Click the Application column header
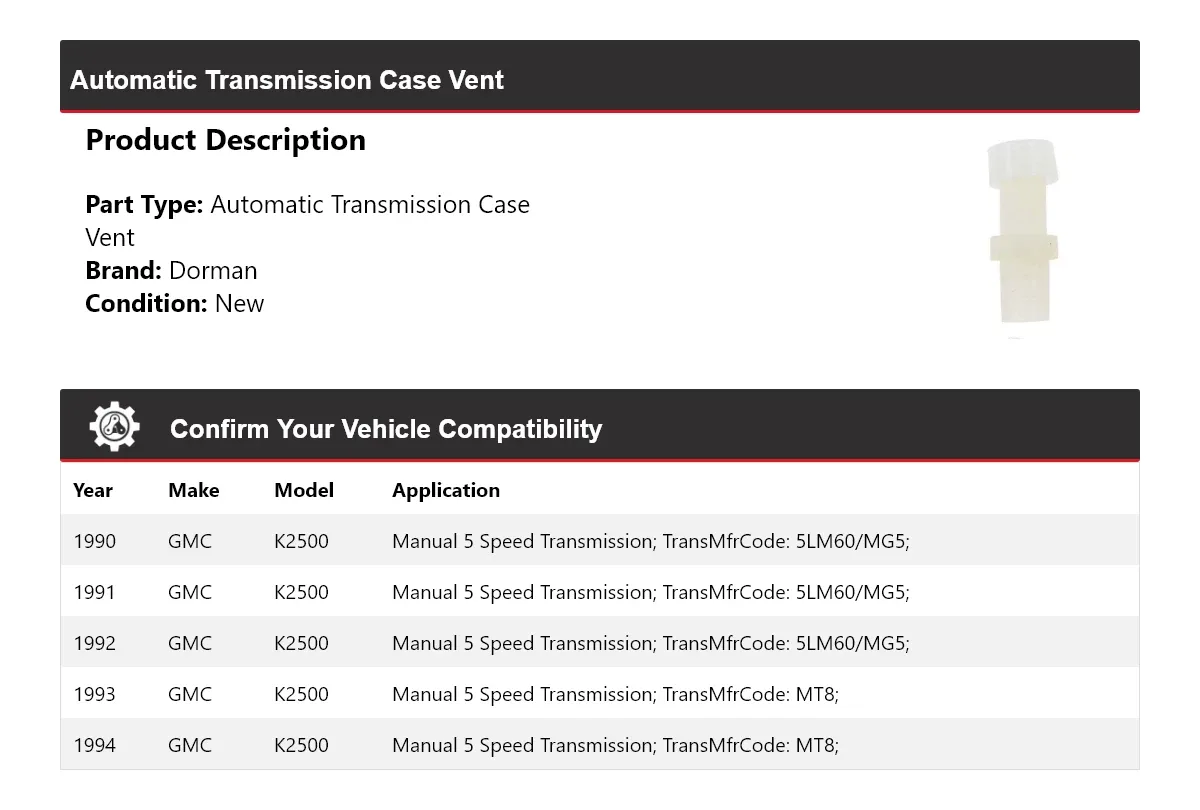1200x810 pixels. [446, 490]
